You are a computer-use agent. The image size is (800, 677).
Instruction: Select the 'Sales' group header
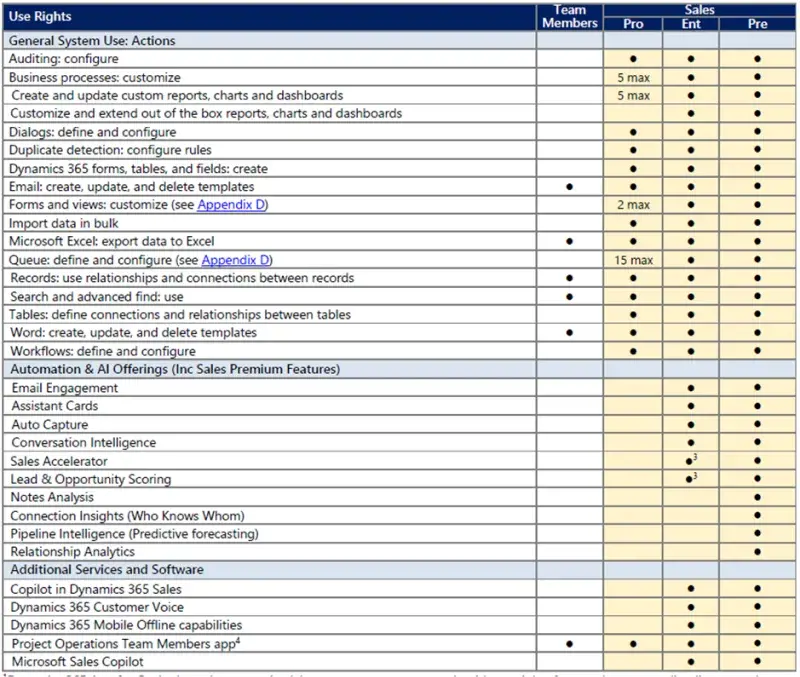pyautogui.click(x=699, y=10)
